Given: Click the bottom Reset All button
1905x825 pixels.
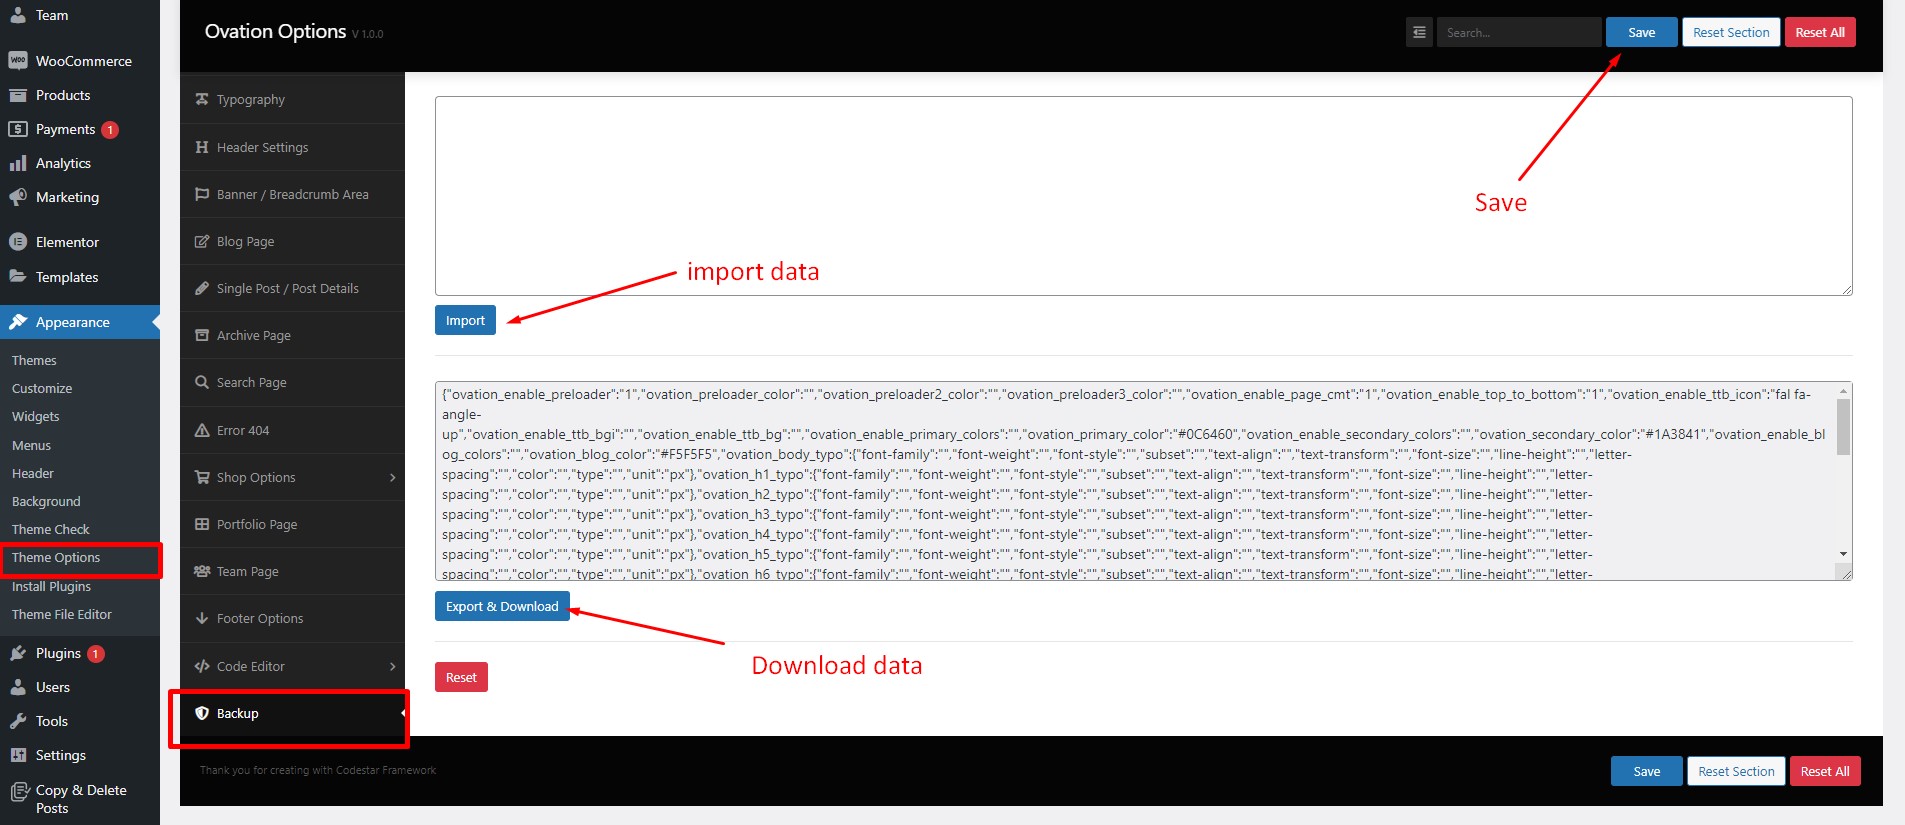Looking at the screenshot, I should pos(1825,771).
